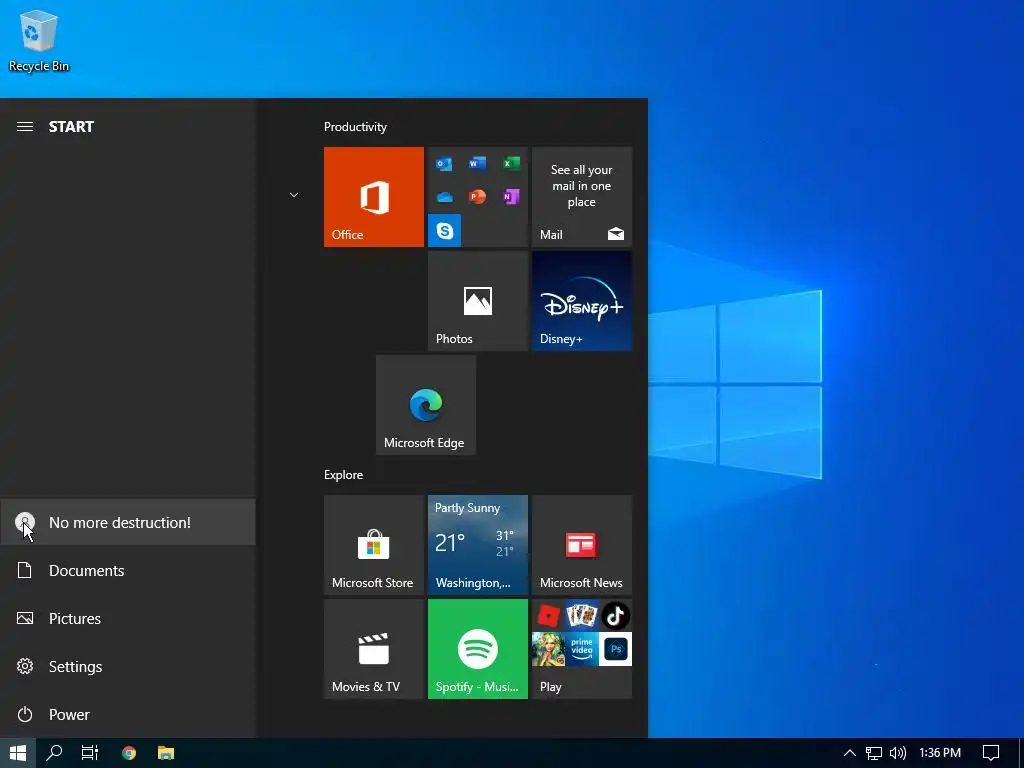The width and height of the screenshot is (1024, 768).
Task: Open the Spotify Music tile
Action: tap(477, 649)
